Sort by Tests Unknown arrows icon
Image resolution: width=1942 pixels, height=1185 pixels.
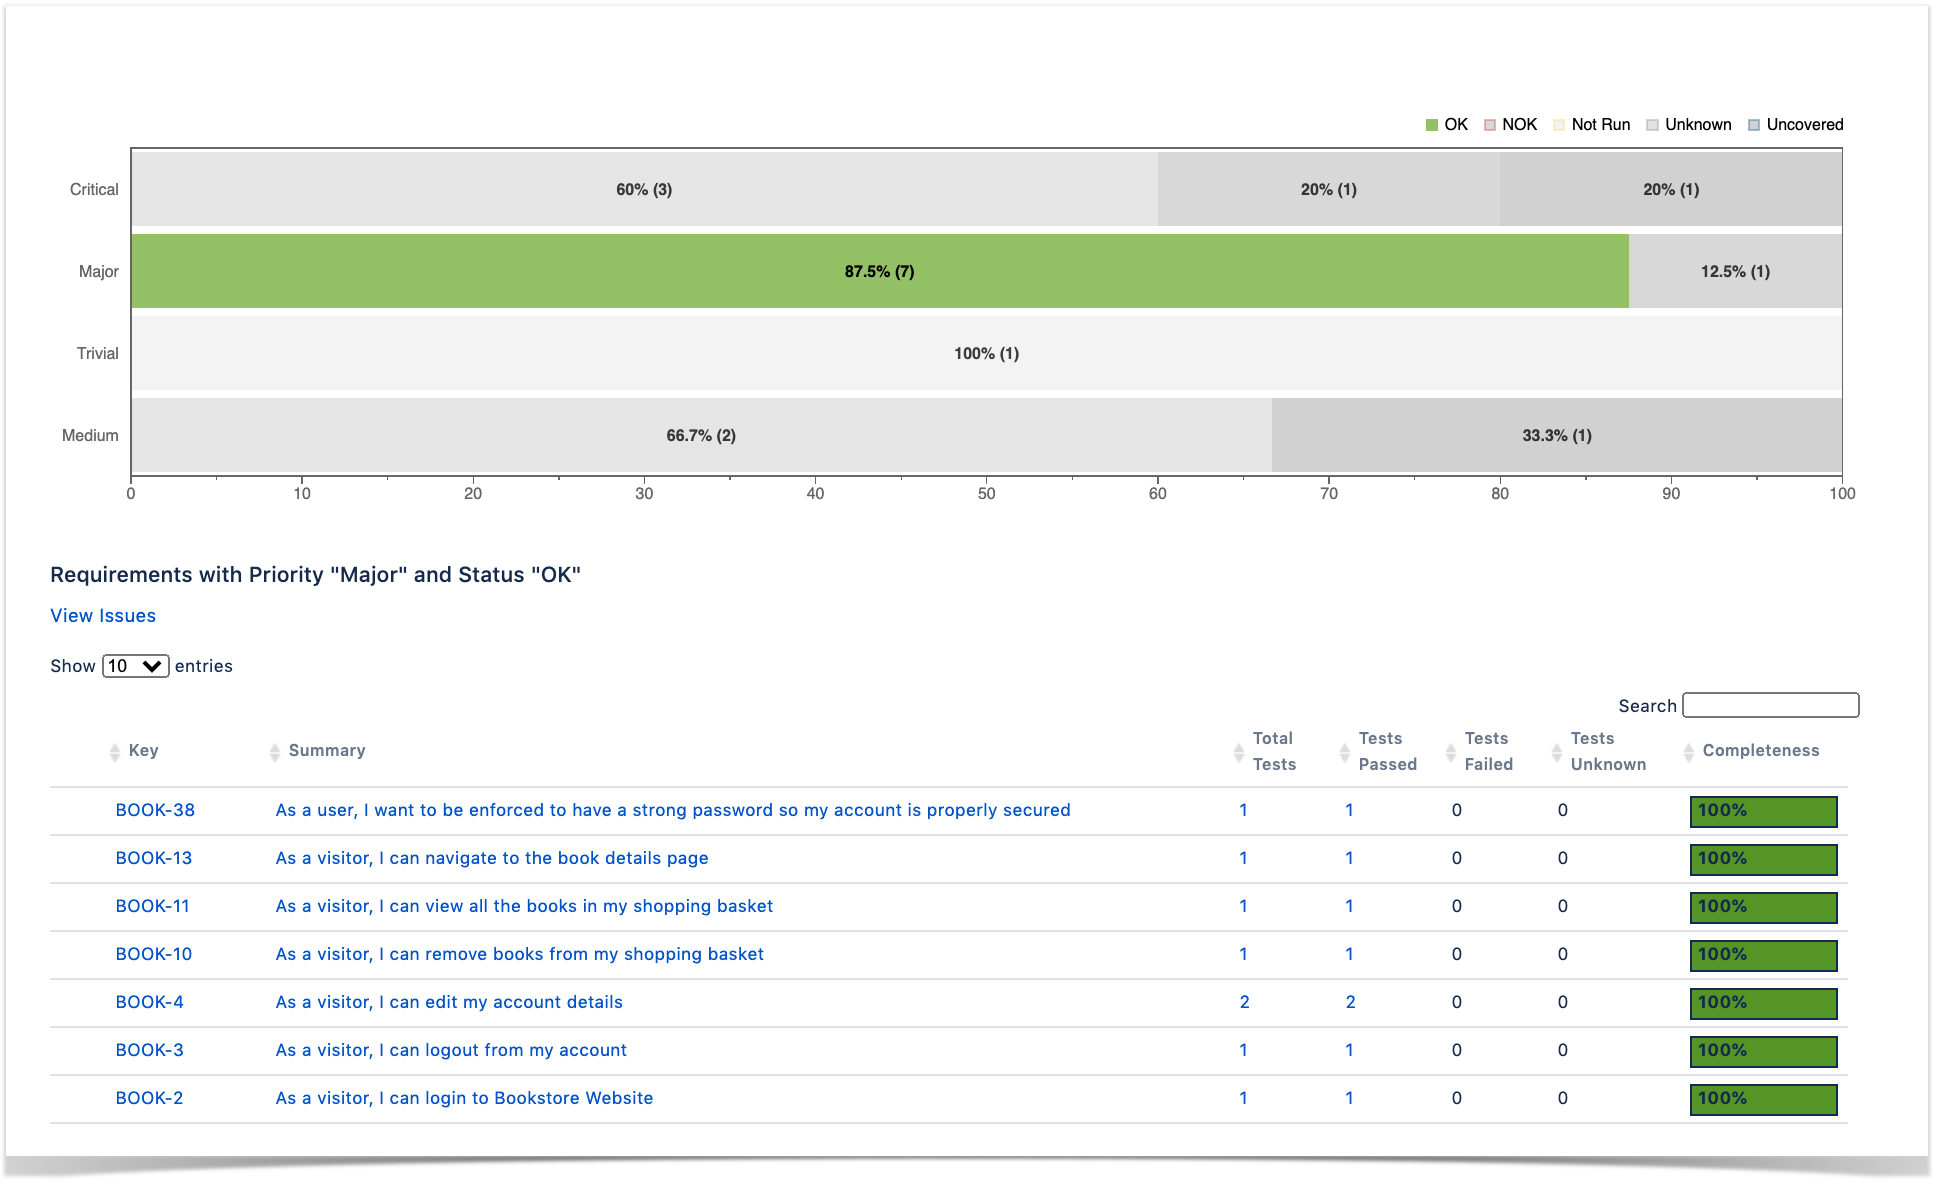1556,752
